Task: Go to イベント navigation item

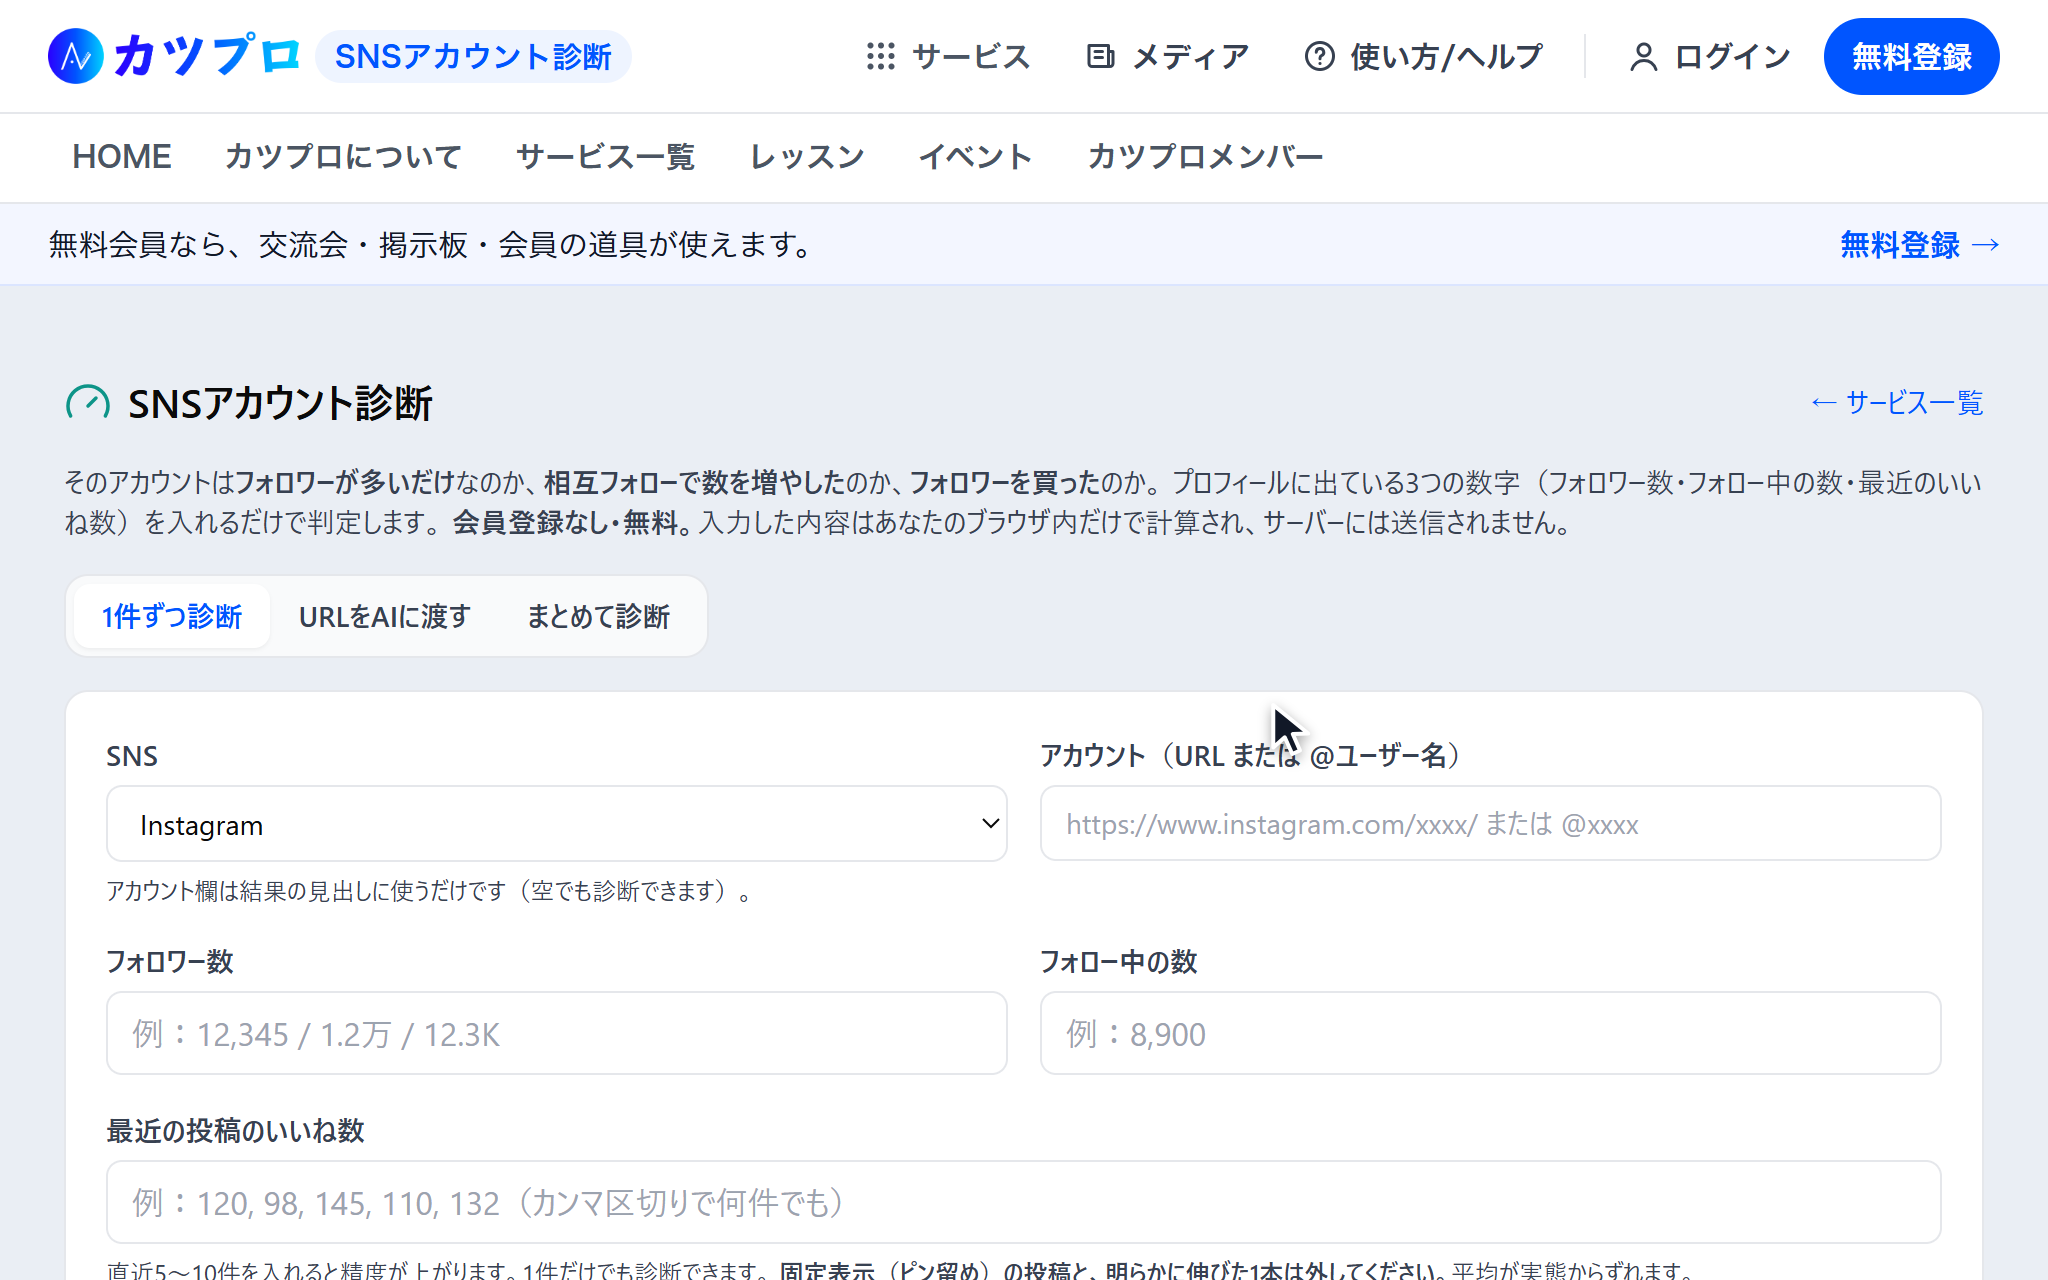Action: (976, 157)
